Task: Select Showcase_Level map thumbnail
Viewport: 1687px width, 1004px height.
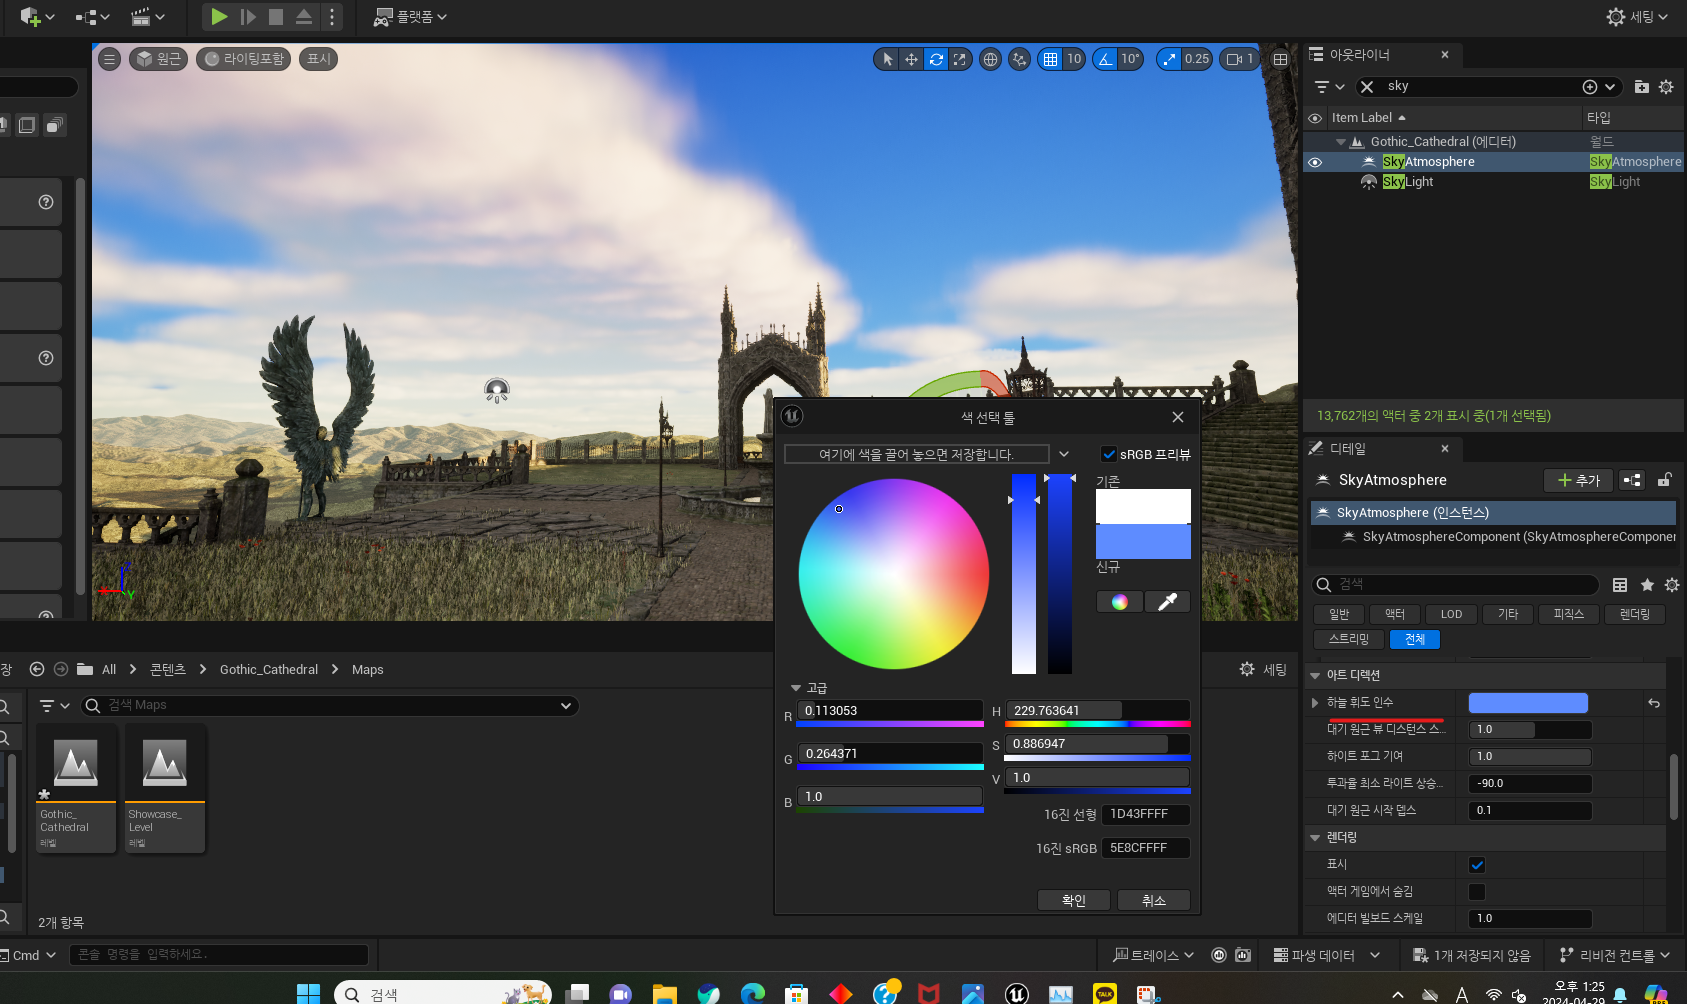Action: click(x=165, y=789)
